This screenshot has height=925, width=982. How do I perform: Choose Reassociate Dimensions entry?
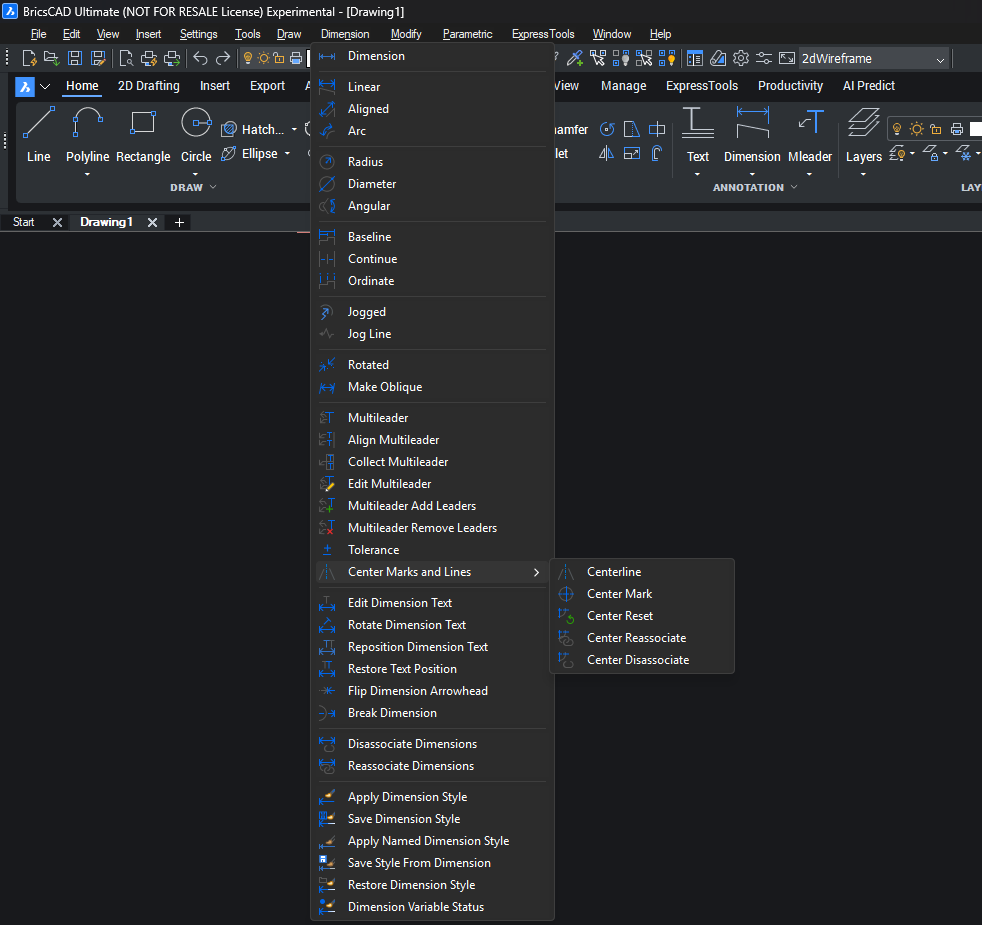(432, 766)
